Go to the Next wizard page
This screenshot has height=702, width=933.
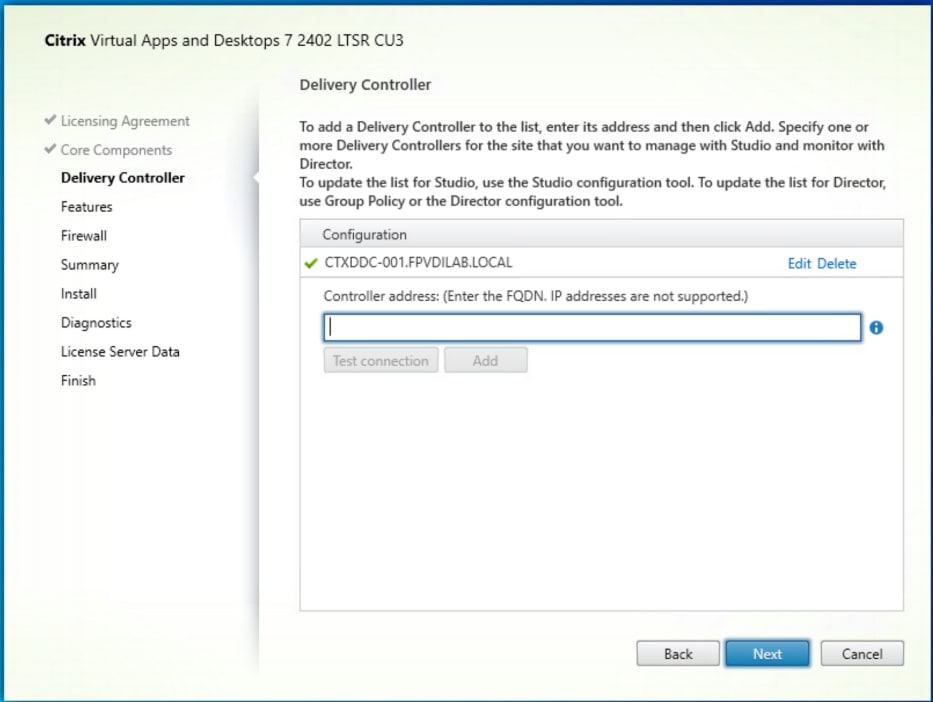pos(767,654)
